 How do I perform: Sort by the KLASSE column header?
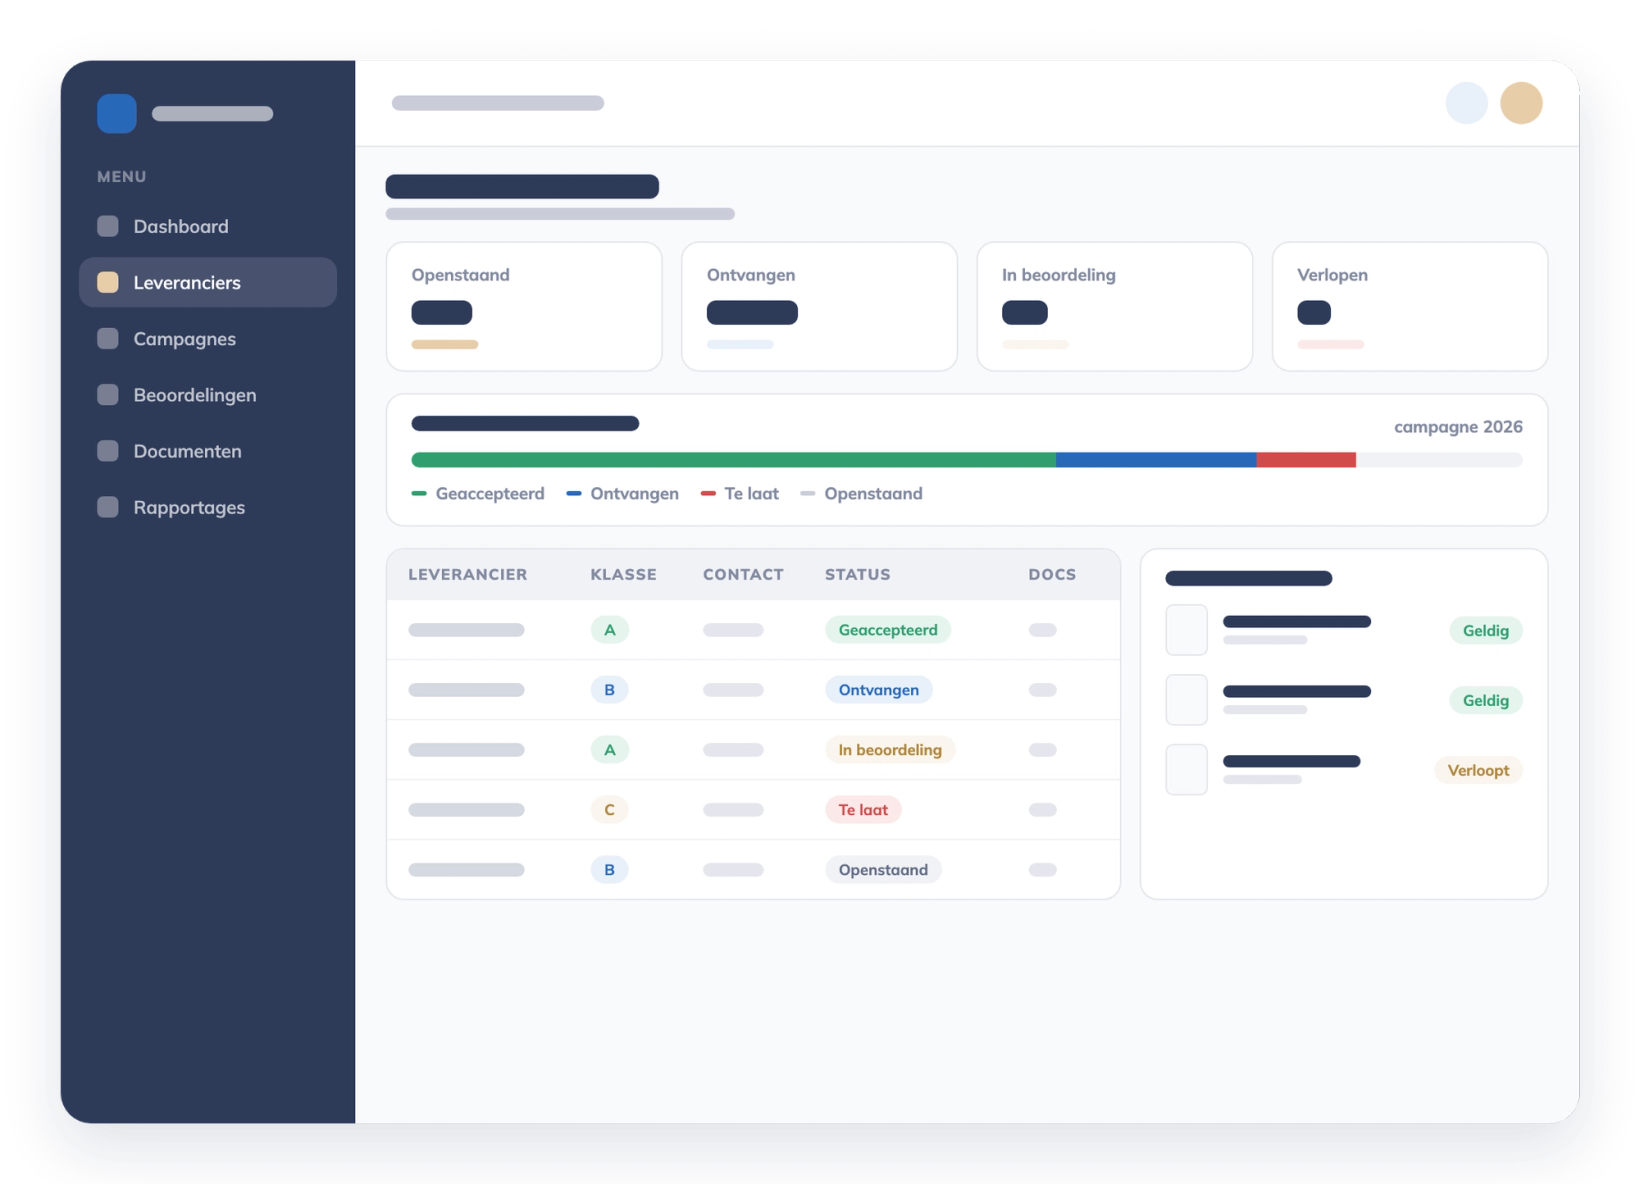(x=623, y=574)
